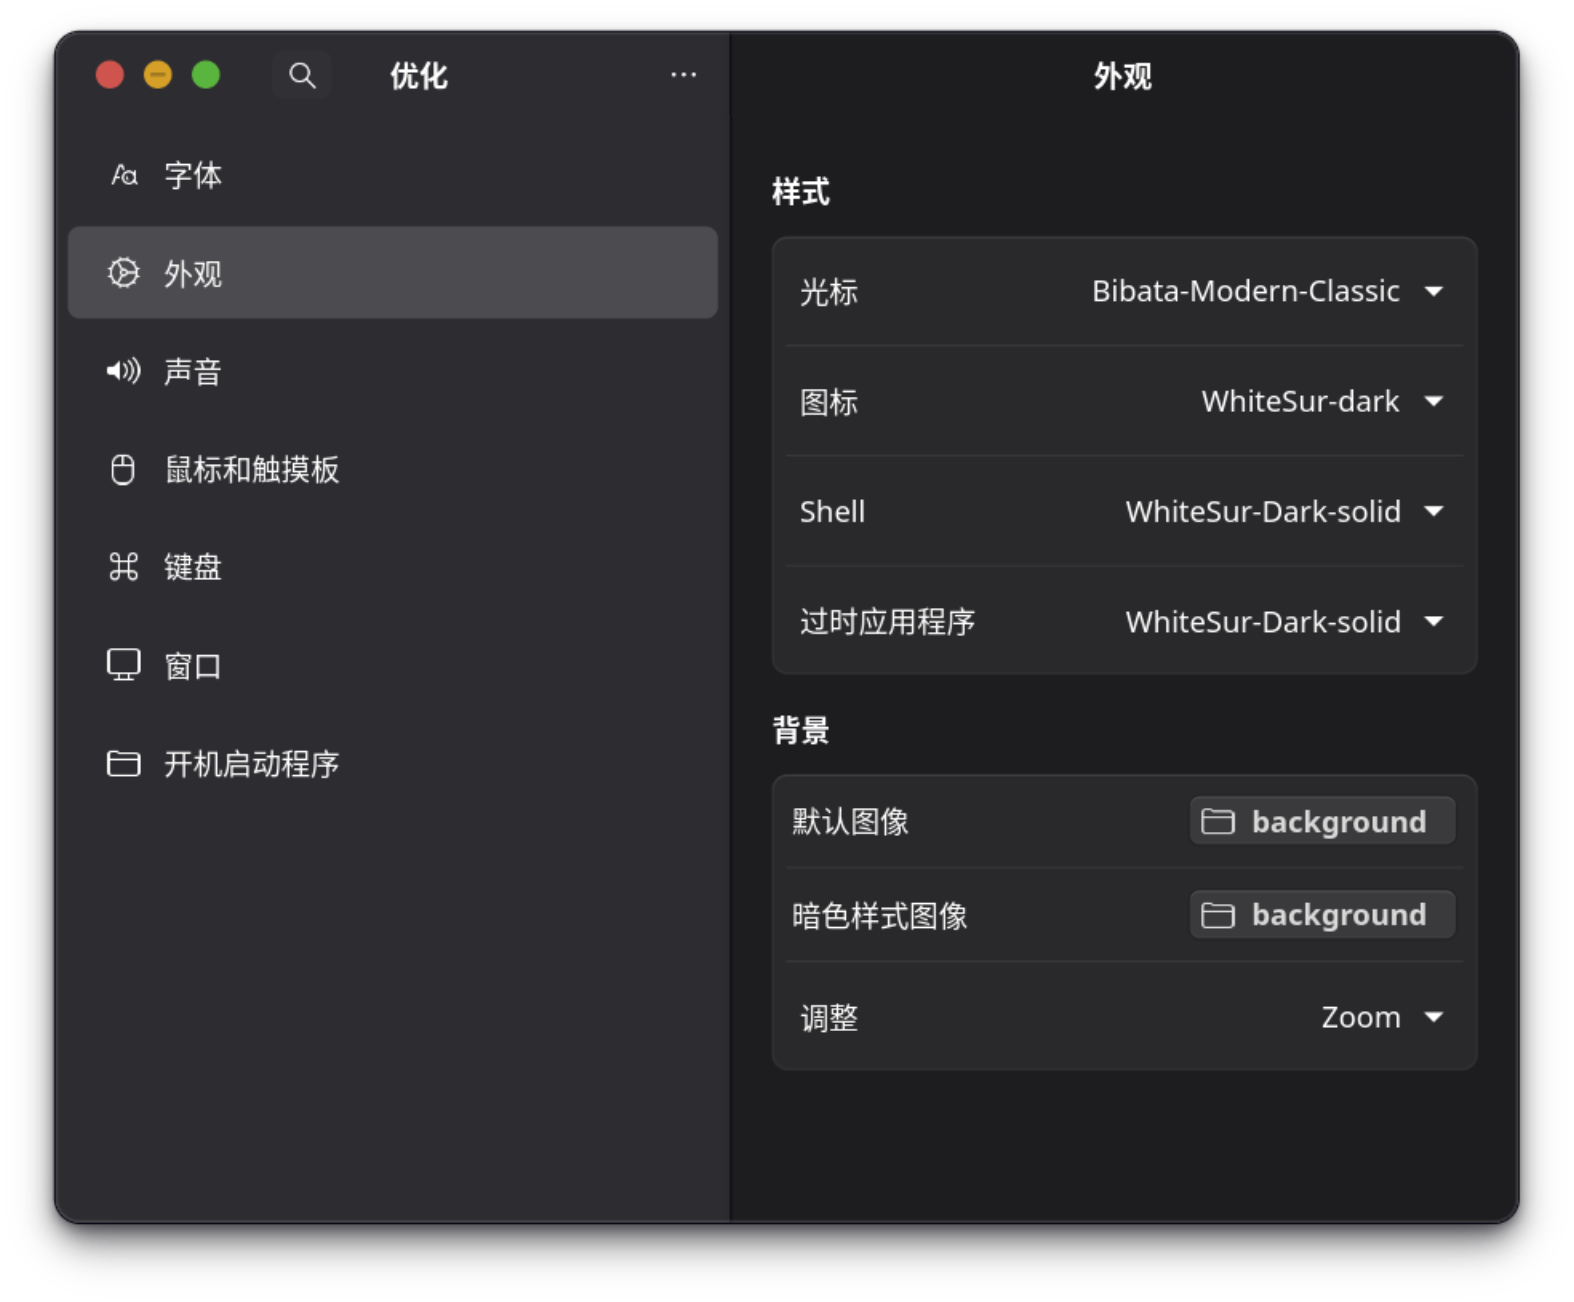Click the startup apps (开机启动程序) folder icon

(x=123, y=764)
